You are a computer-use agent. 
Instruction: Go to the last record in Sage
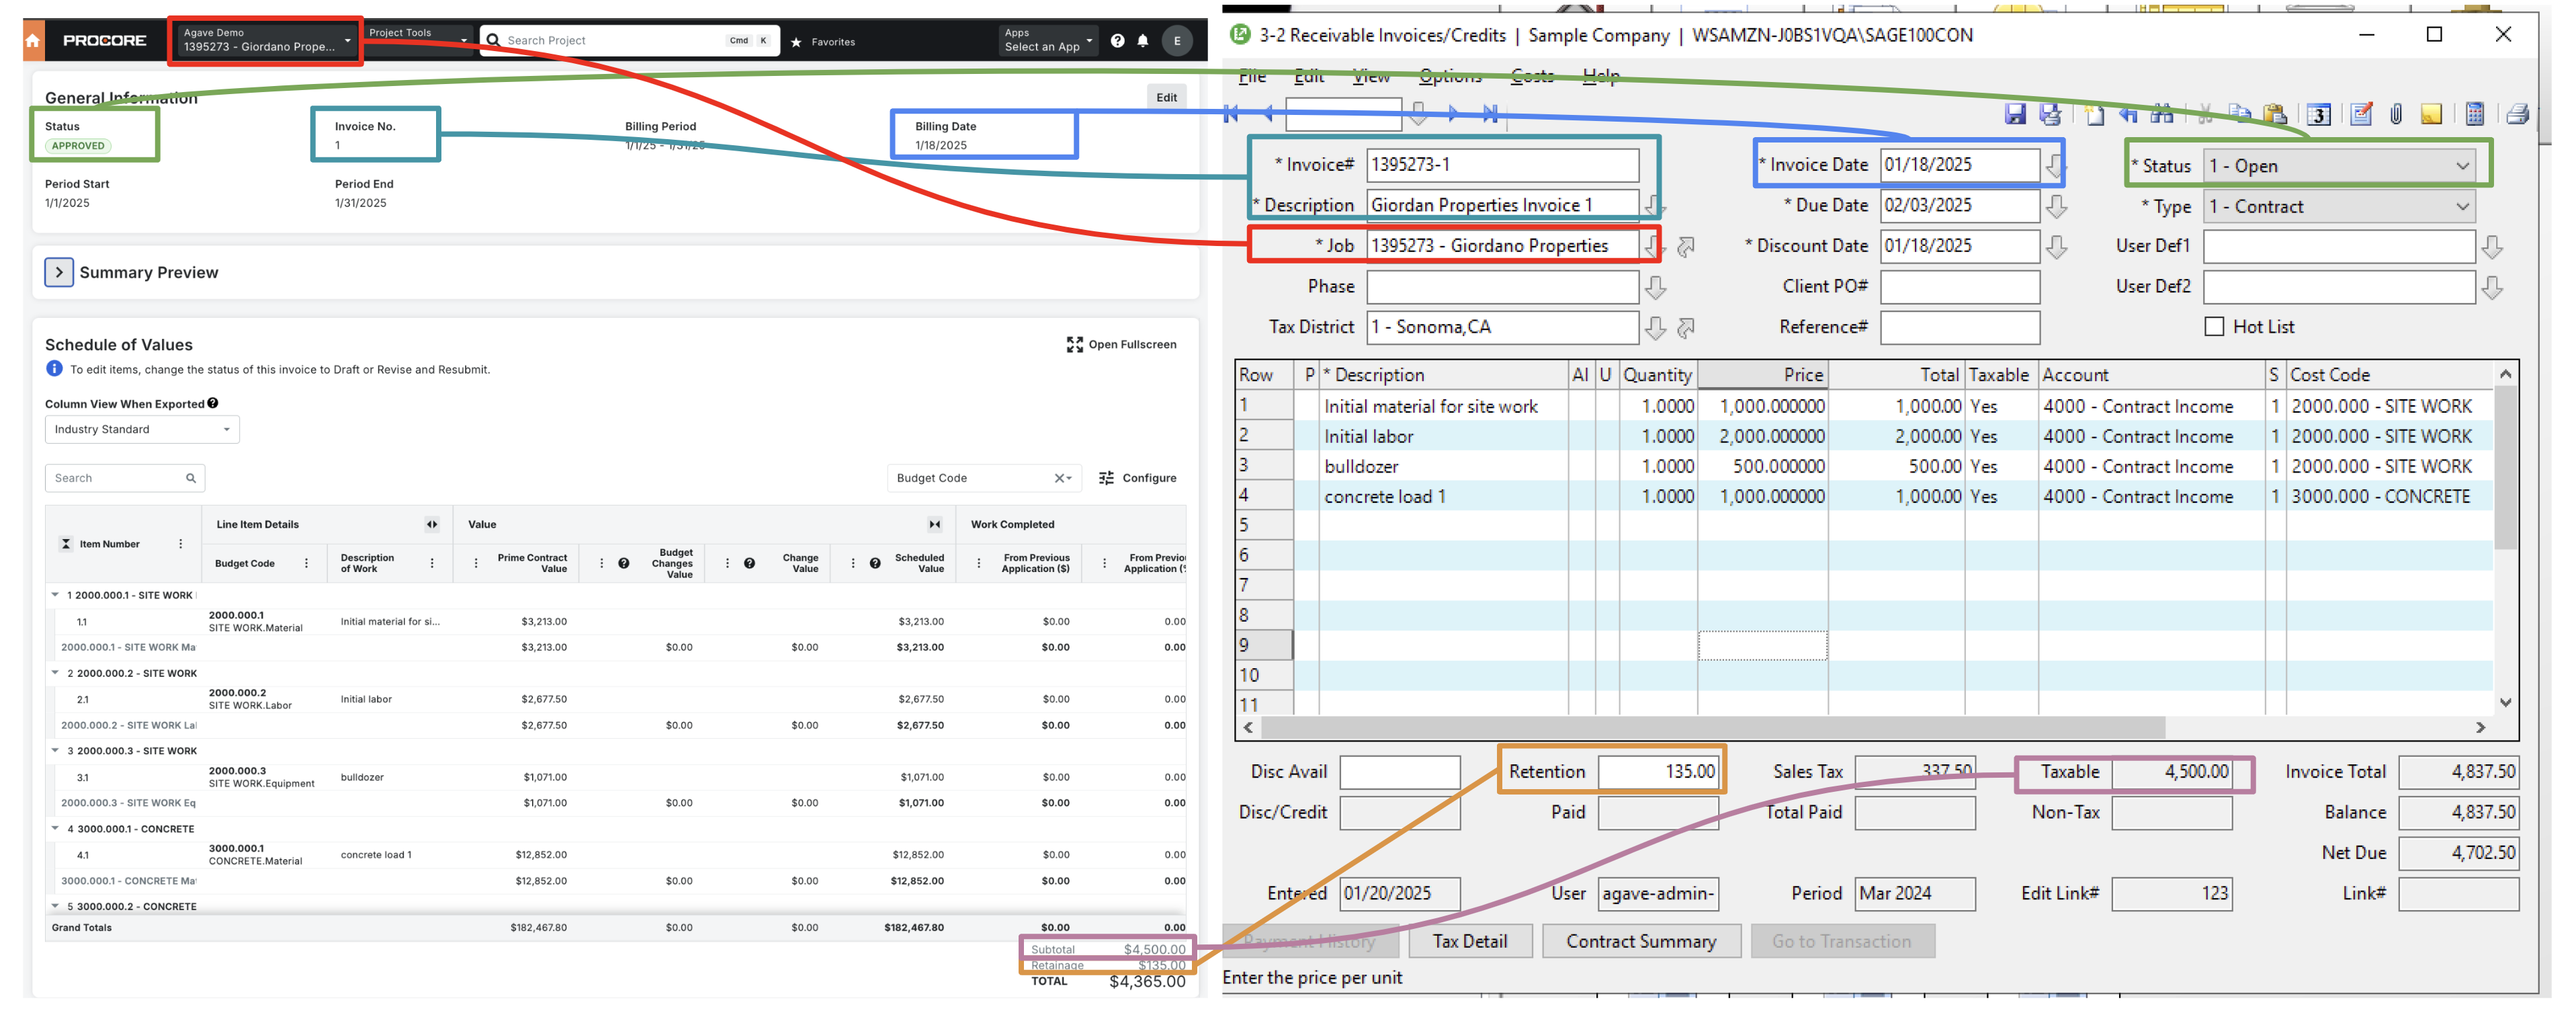click(x=1490, y=114)
